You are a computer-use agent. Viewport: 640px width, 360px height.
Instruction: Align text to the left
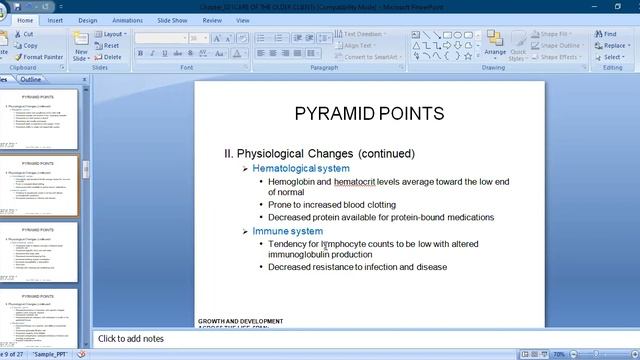260,53
